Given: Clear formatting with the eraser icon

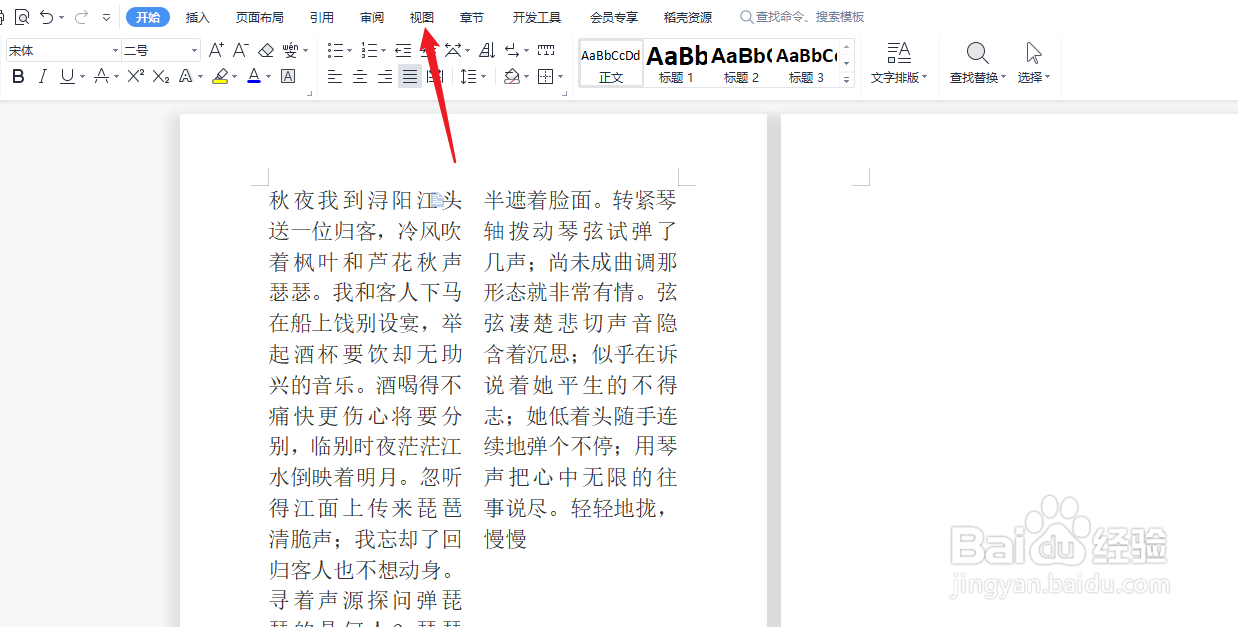Looking at the screenshot, I should (266, 50).
